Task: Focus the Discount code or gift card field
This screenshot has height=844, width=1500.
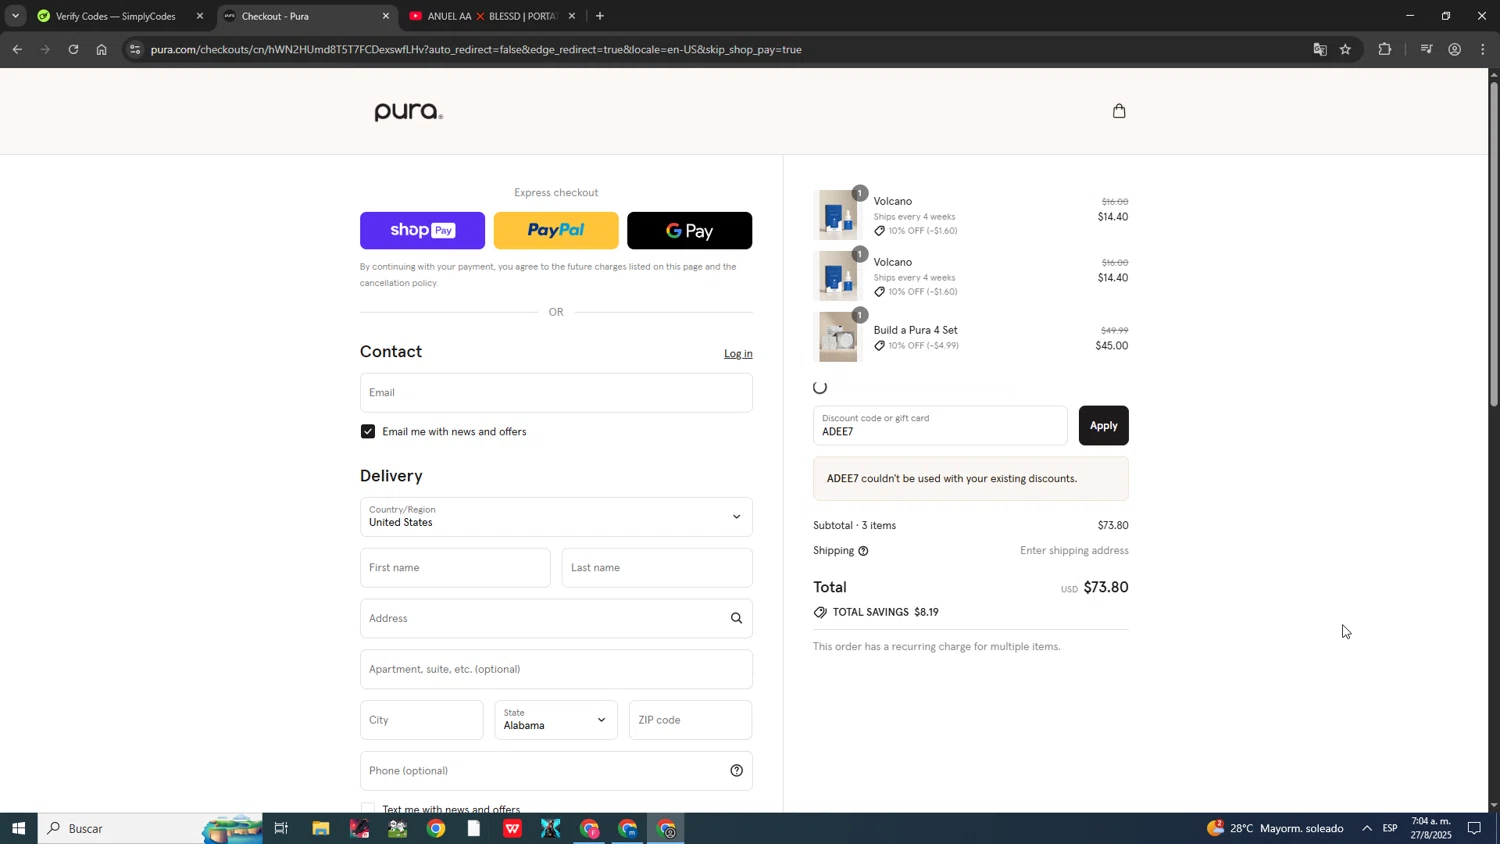Action: pos(940,426)
